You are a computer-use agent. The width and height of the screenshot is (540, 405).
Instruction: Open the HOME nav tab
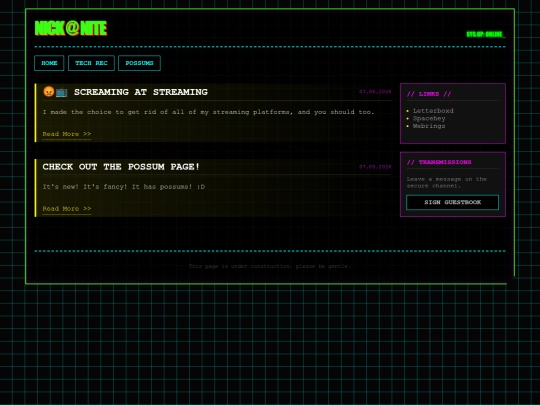pyautogui.click(x=49, y=63)
